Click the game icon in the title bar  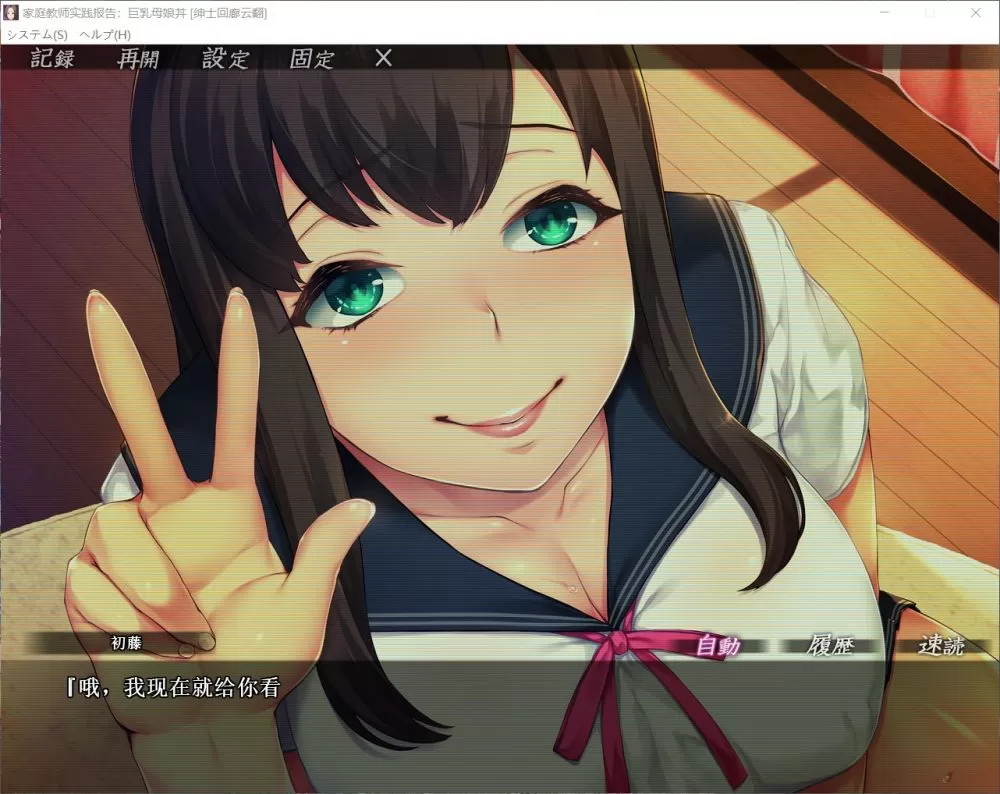pos(11,13)
